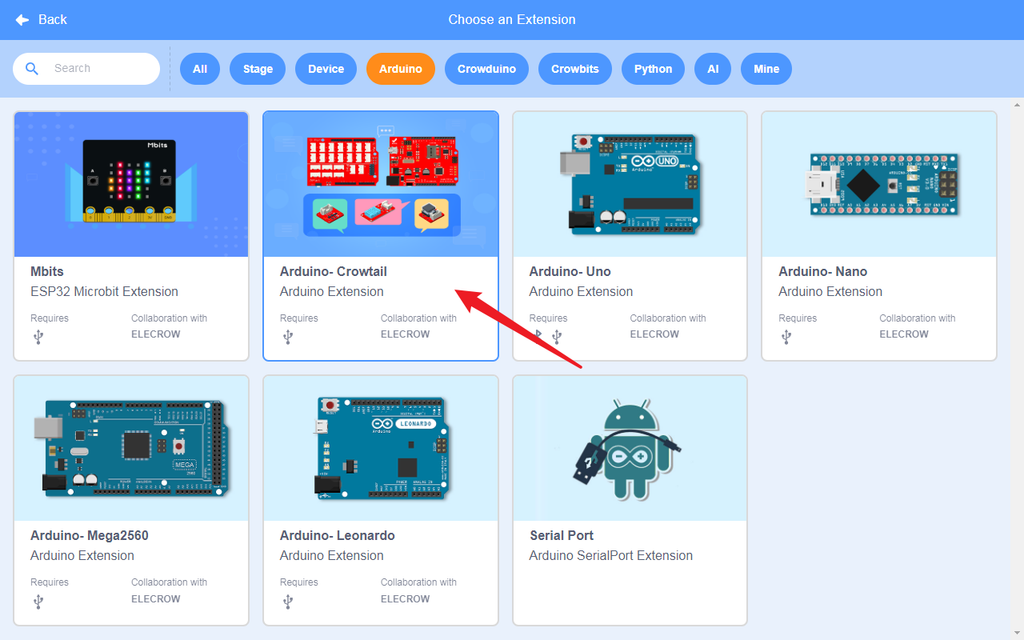Switch to the Crowduino category
The height and width of the screenshot is (640, 1024).
pos(487,69)
